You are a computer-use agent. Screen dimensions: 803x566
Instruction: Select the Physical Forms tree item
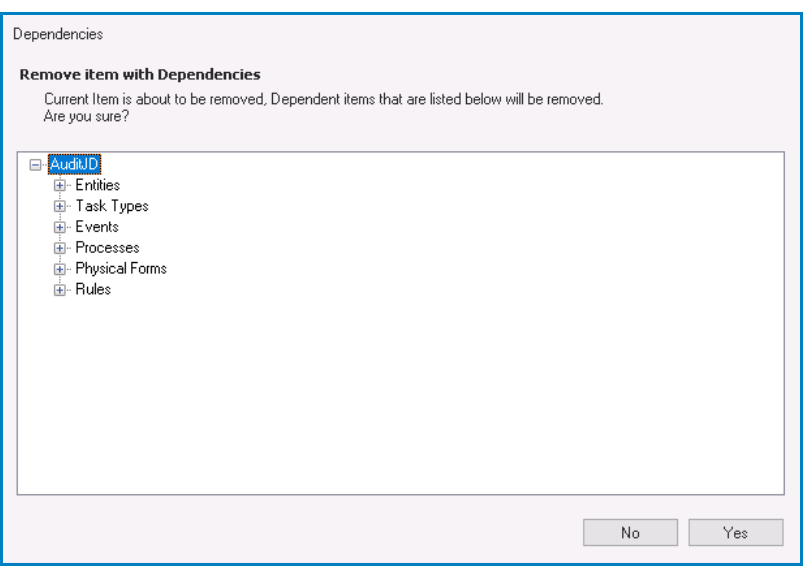(121, 269)
